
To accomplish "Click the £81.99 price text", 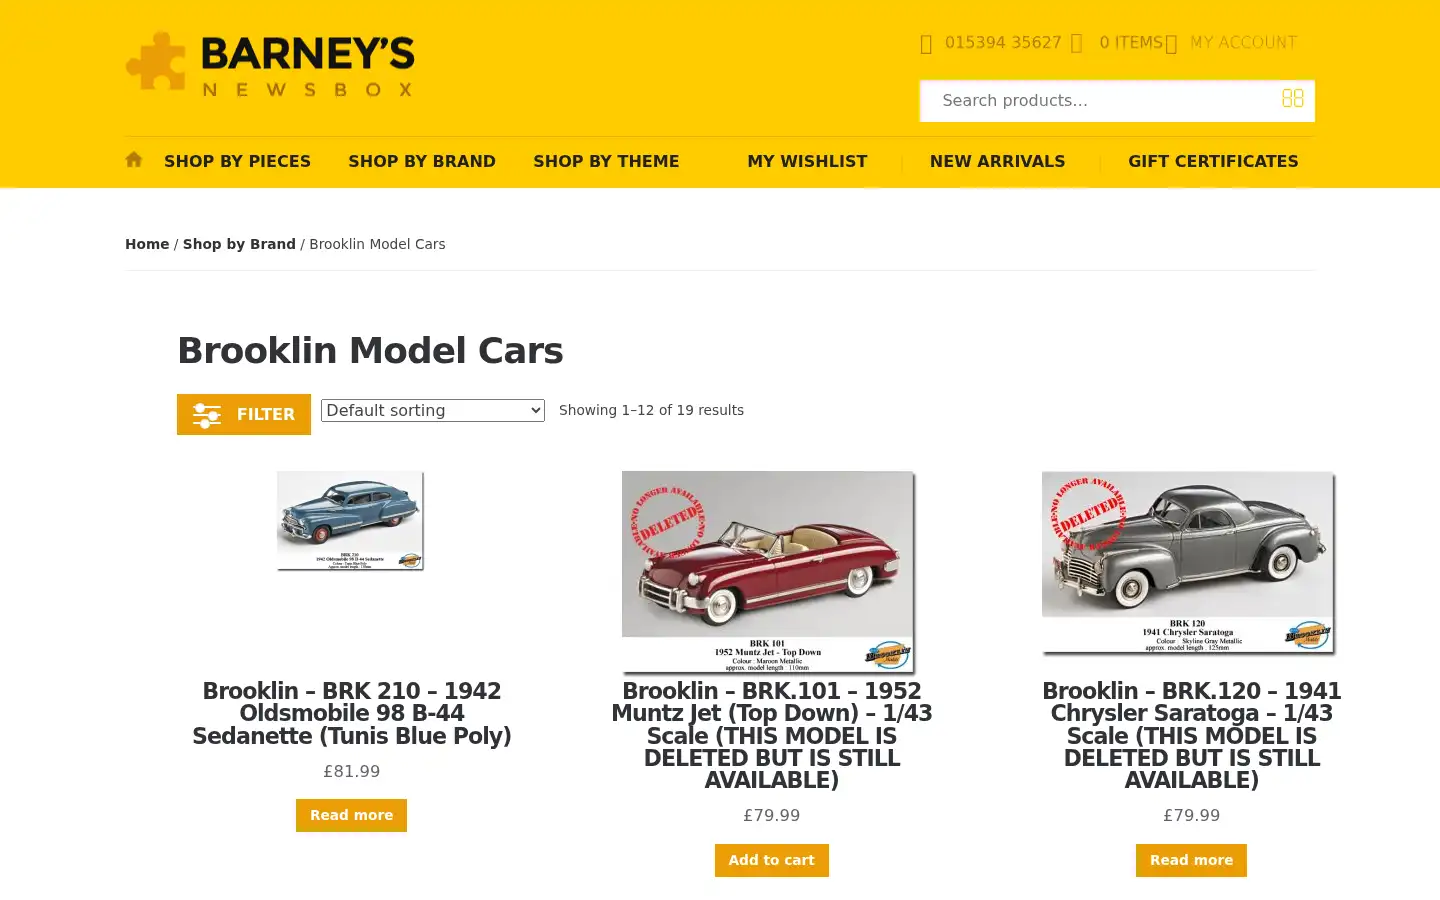I will pyautogui.click(x=352, y=771).
